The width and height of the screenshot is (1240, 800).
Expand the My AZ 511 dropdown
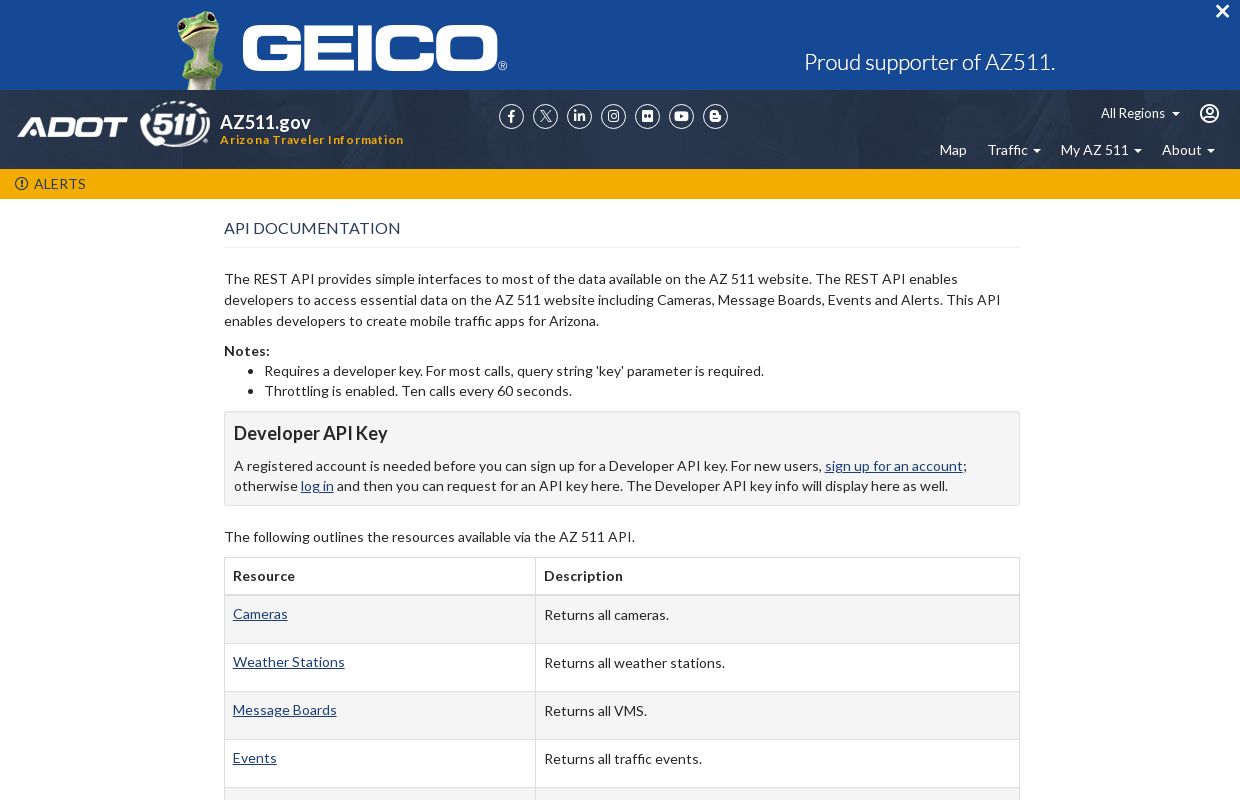pyautogui.click(x=1101, y=150)
